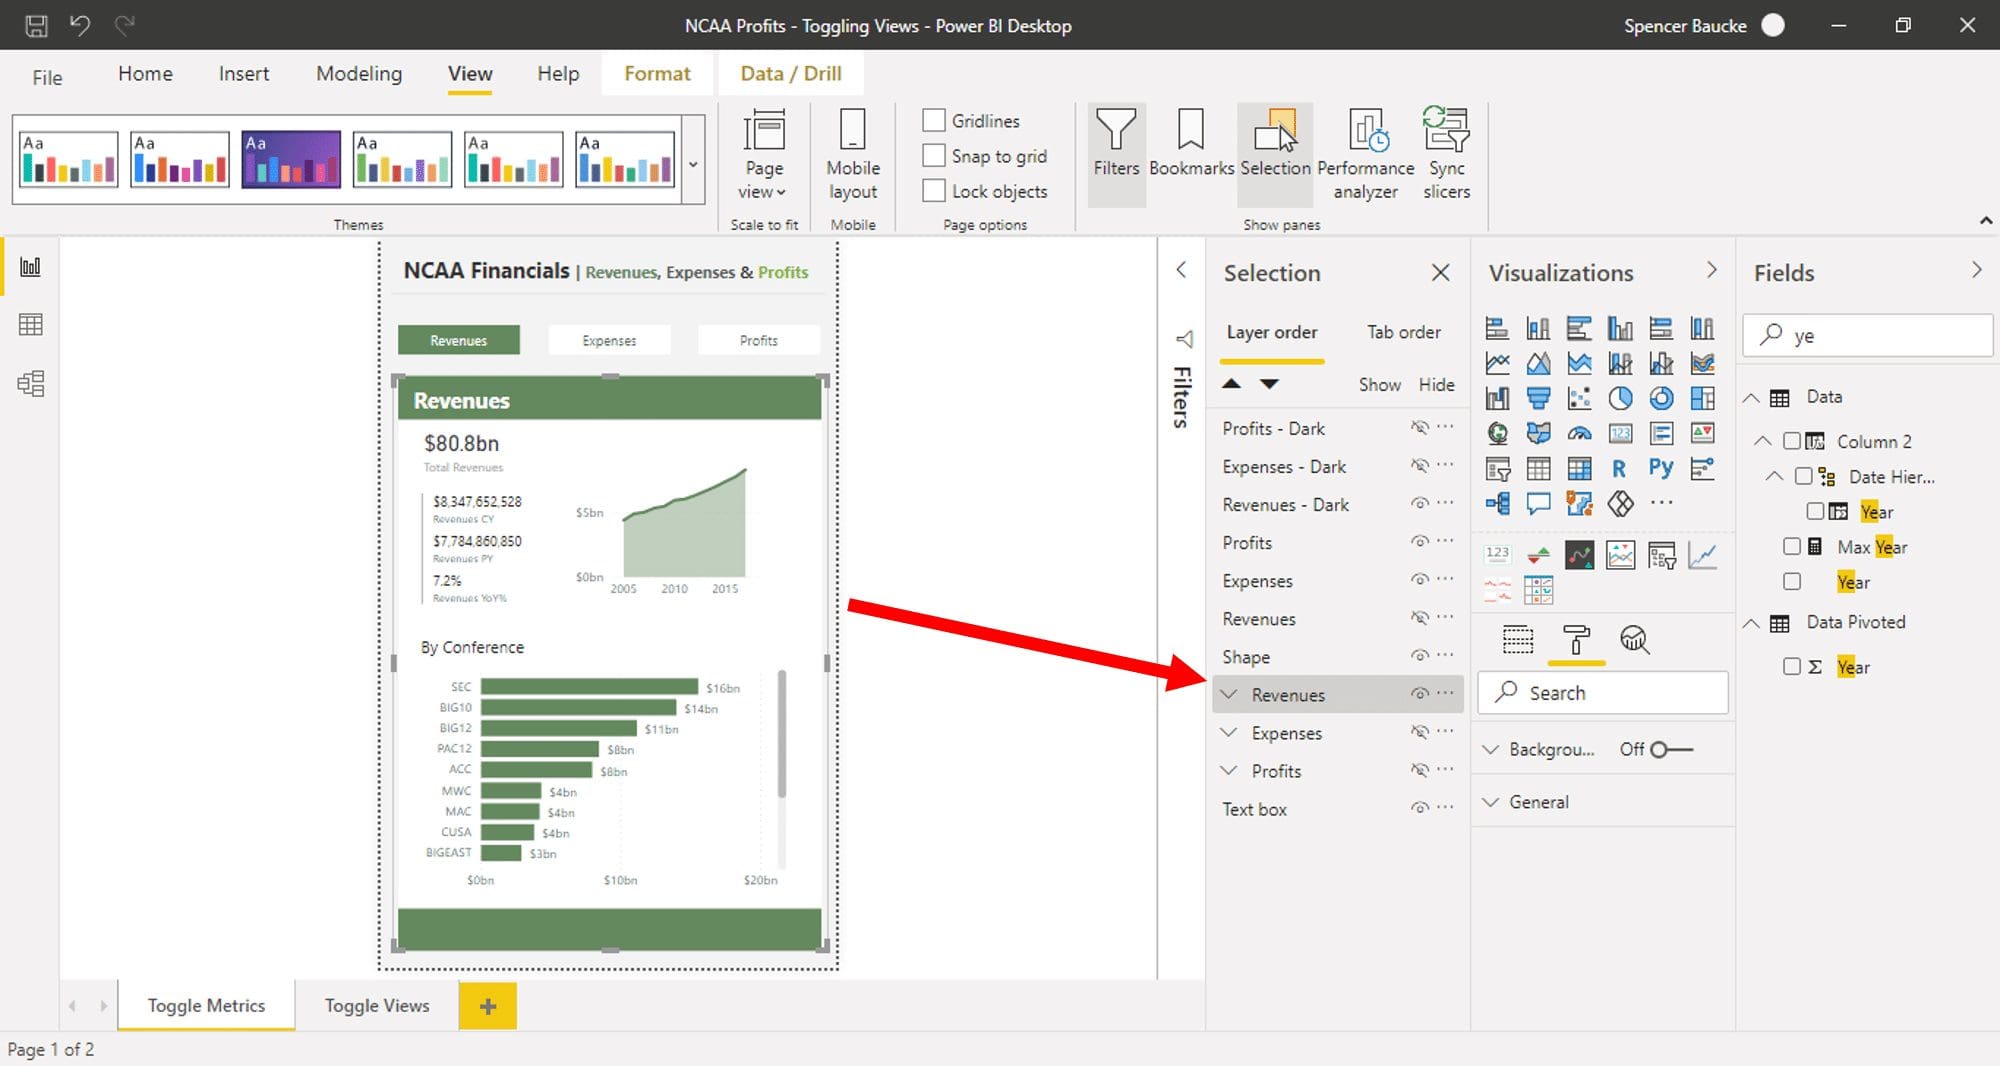Select the Pie chart visualization icon
The width and height of the screenshot is (2000, 1066).
pos(1619,397)
